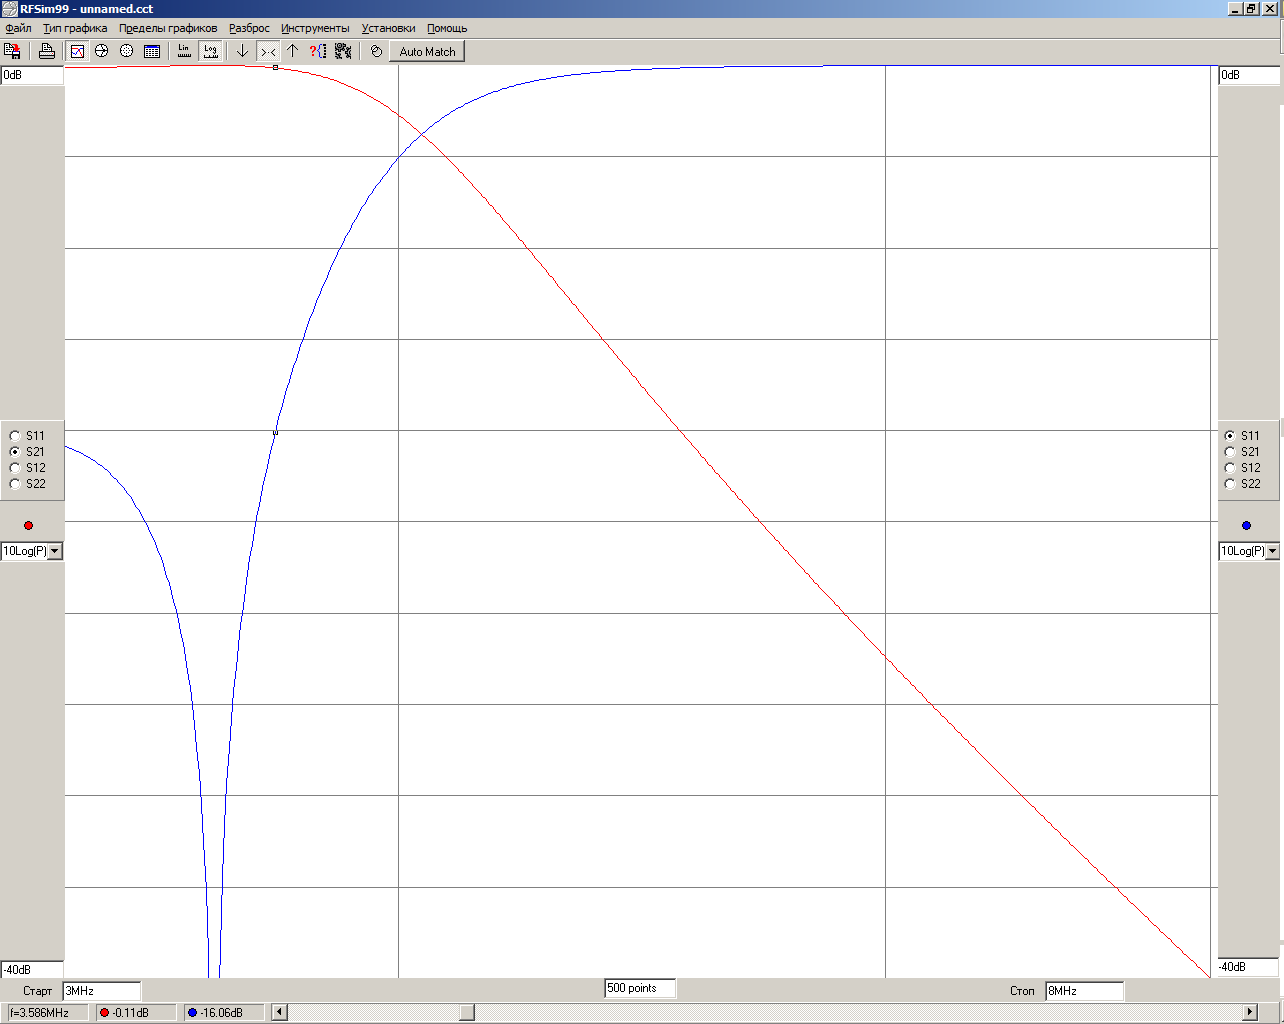Image resolution: width=1284 pixels, height=1024 pixels.
Task: Click the up arrow toolbar icon
Action: pyautogui.click(x=293, y=51)
